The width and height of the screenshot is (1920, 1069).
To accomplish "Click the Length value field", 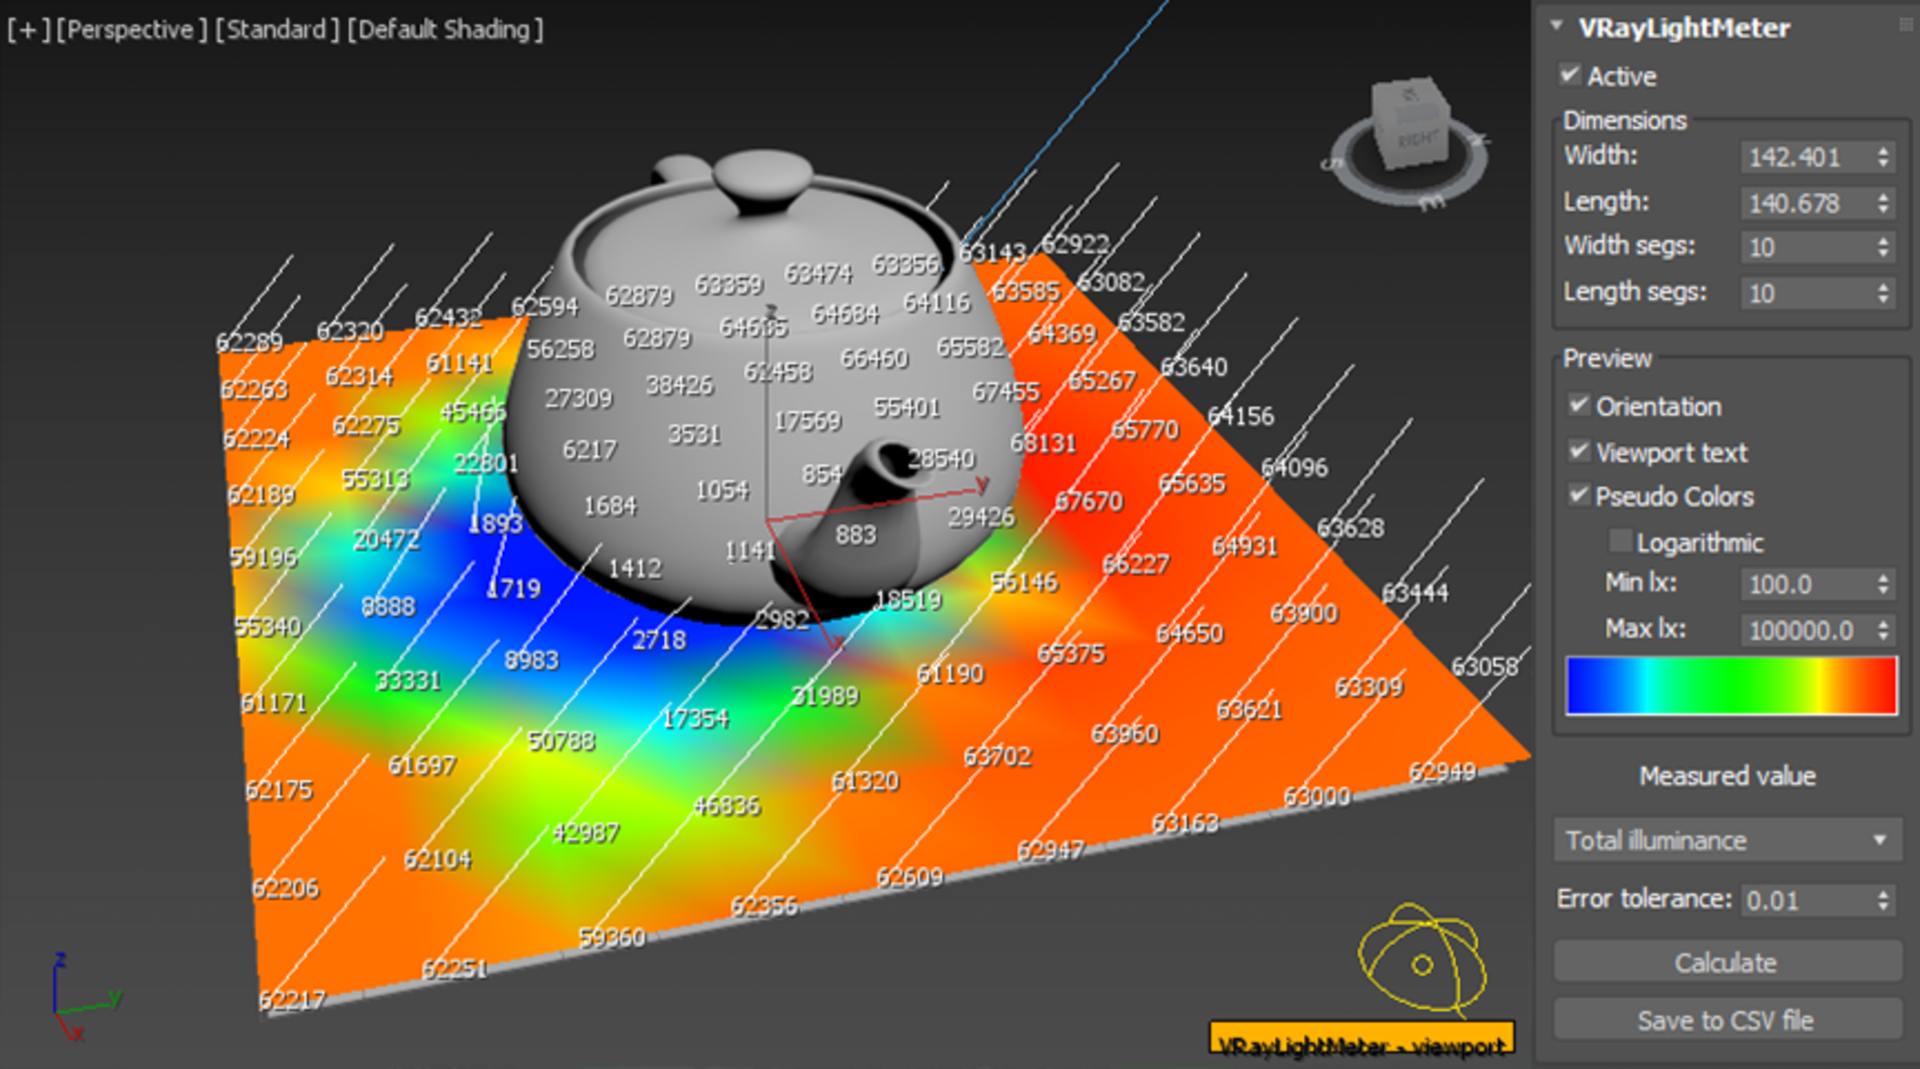I will tap(1806, 203).
